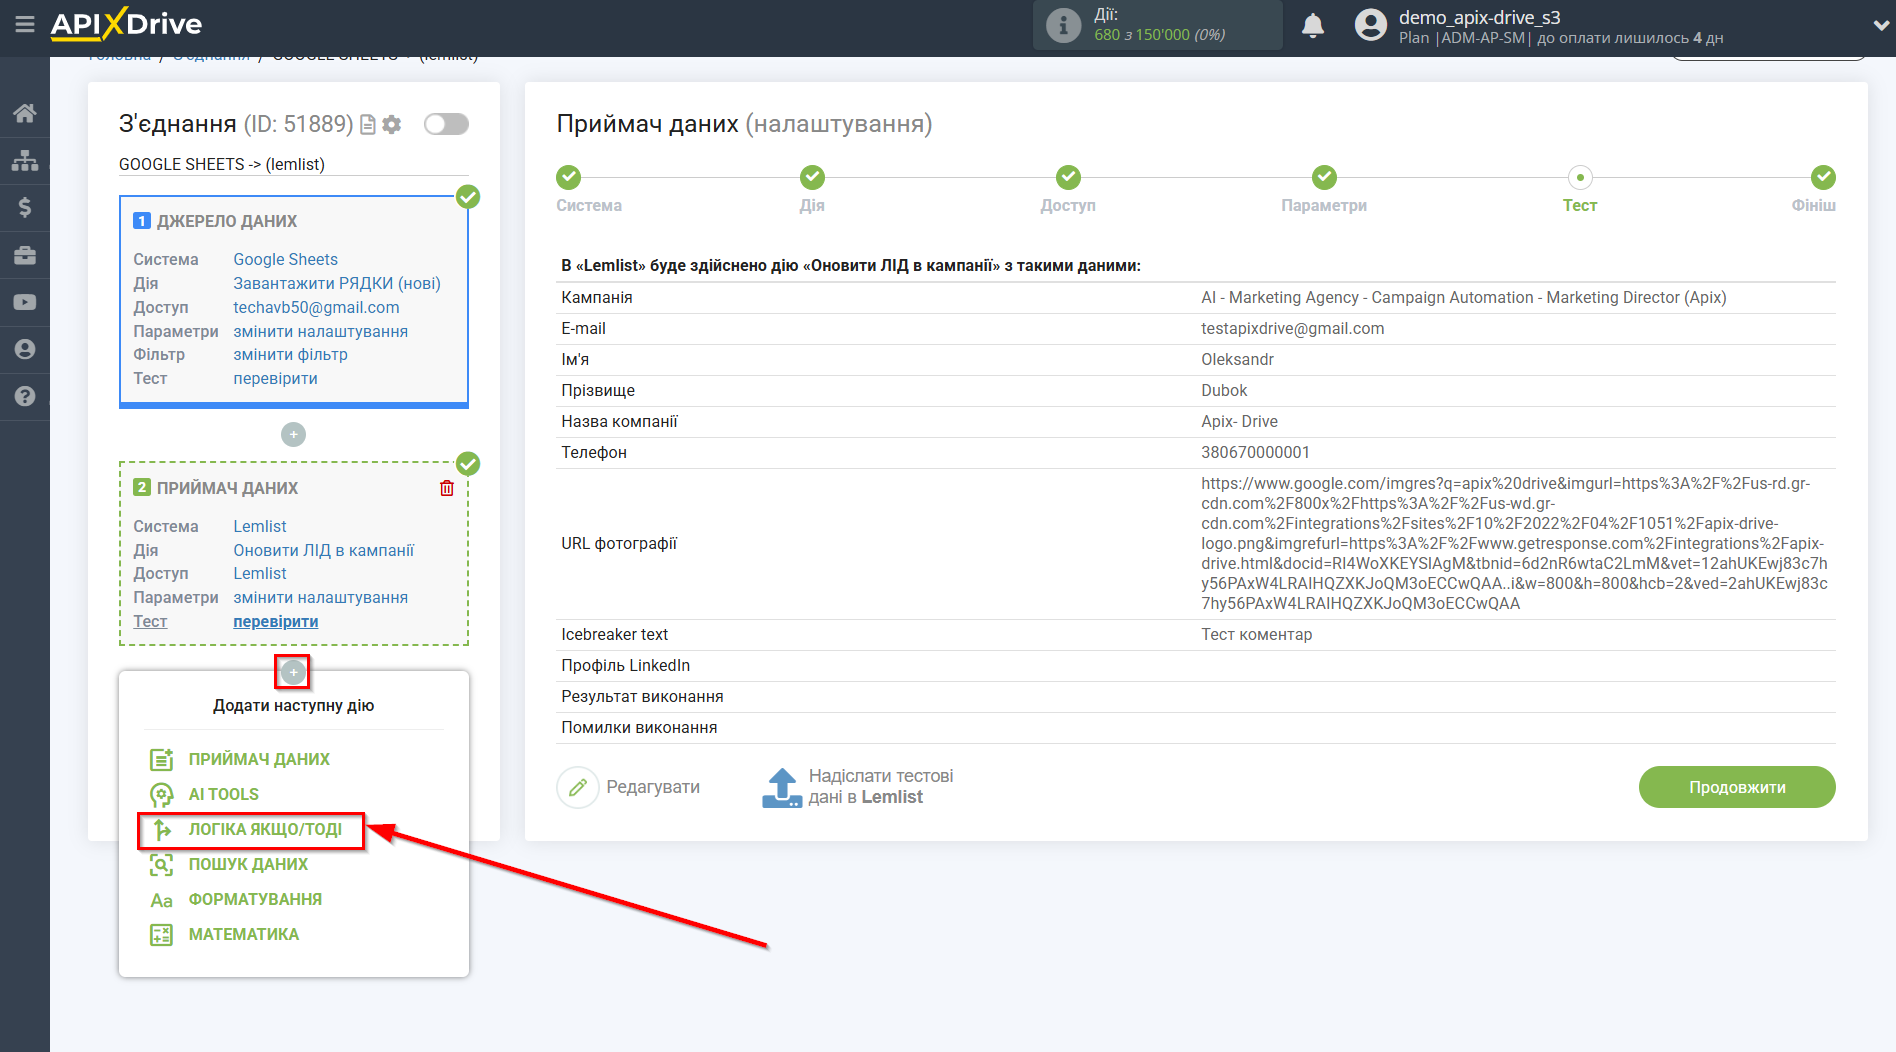Click the demo_apix-drive_s3 account name
Image resolution: width=1896 pixels, height=1052 pixels.
coord(1479,17)
